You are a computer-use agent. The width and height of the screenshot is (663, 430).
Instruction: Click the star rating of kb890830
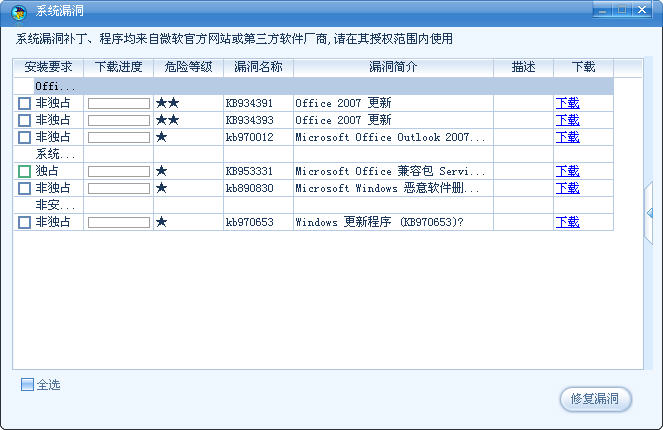pos(162,188)
